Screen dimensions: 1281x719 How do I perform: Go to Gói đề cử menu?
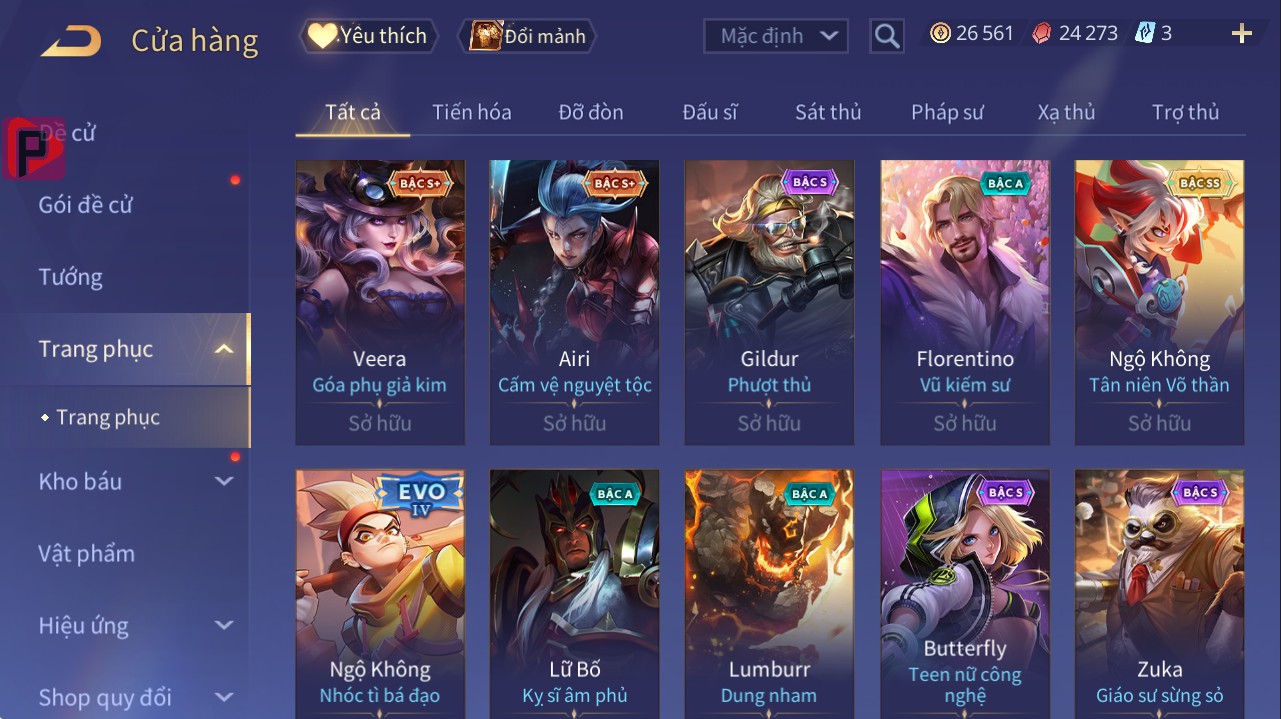point(86,205)
